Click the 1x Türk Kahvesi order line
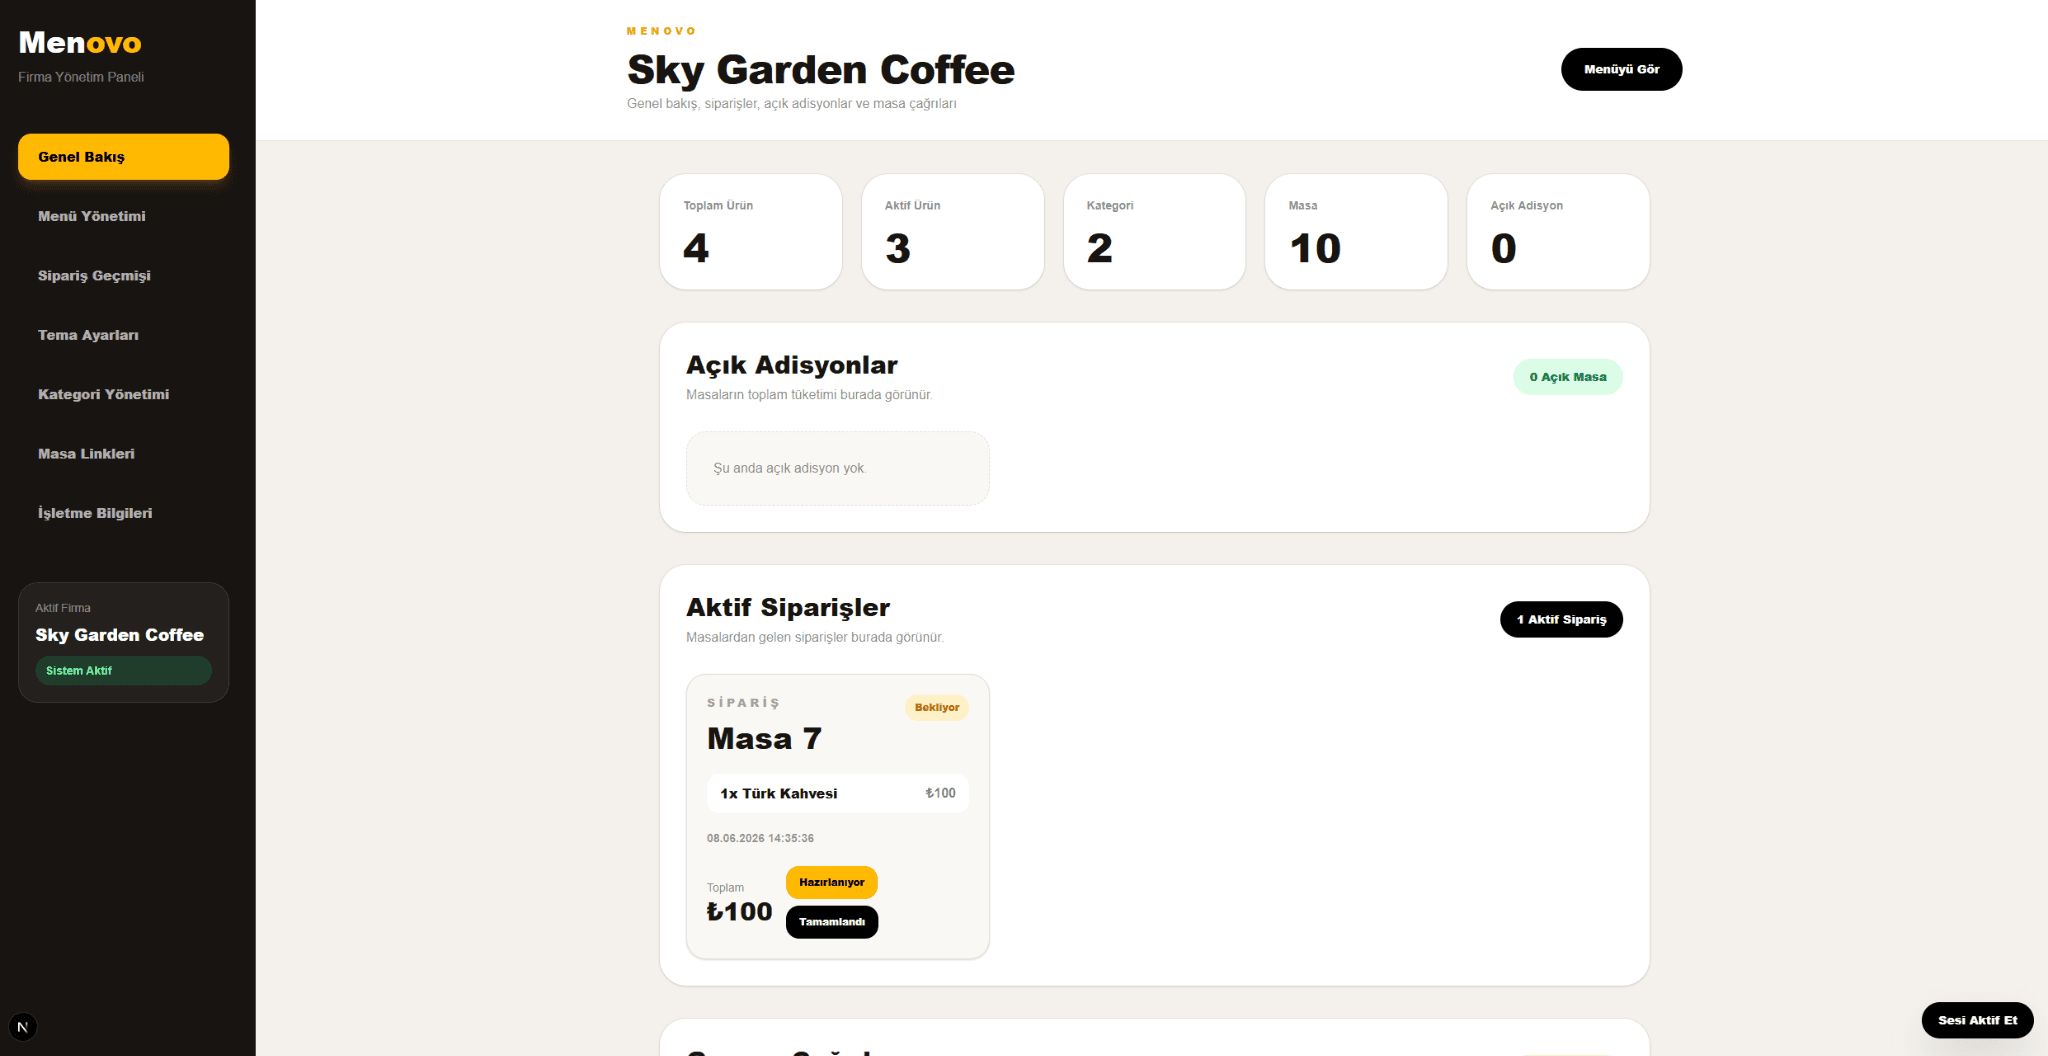This screenshot has height=1056, width=2048. (x=838, y=793)
